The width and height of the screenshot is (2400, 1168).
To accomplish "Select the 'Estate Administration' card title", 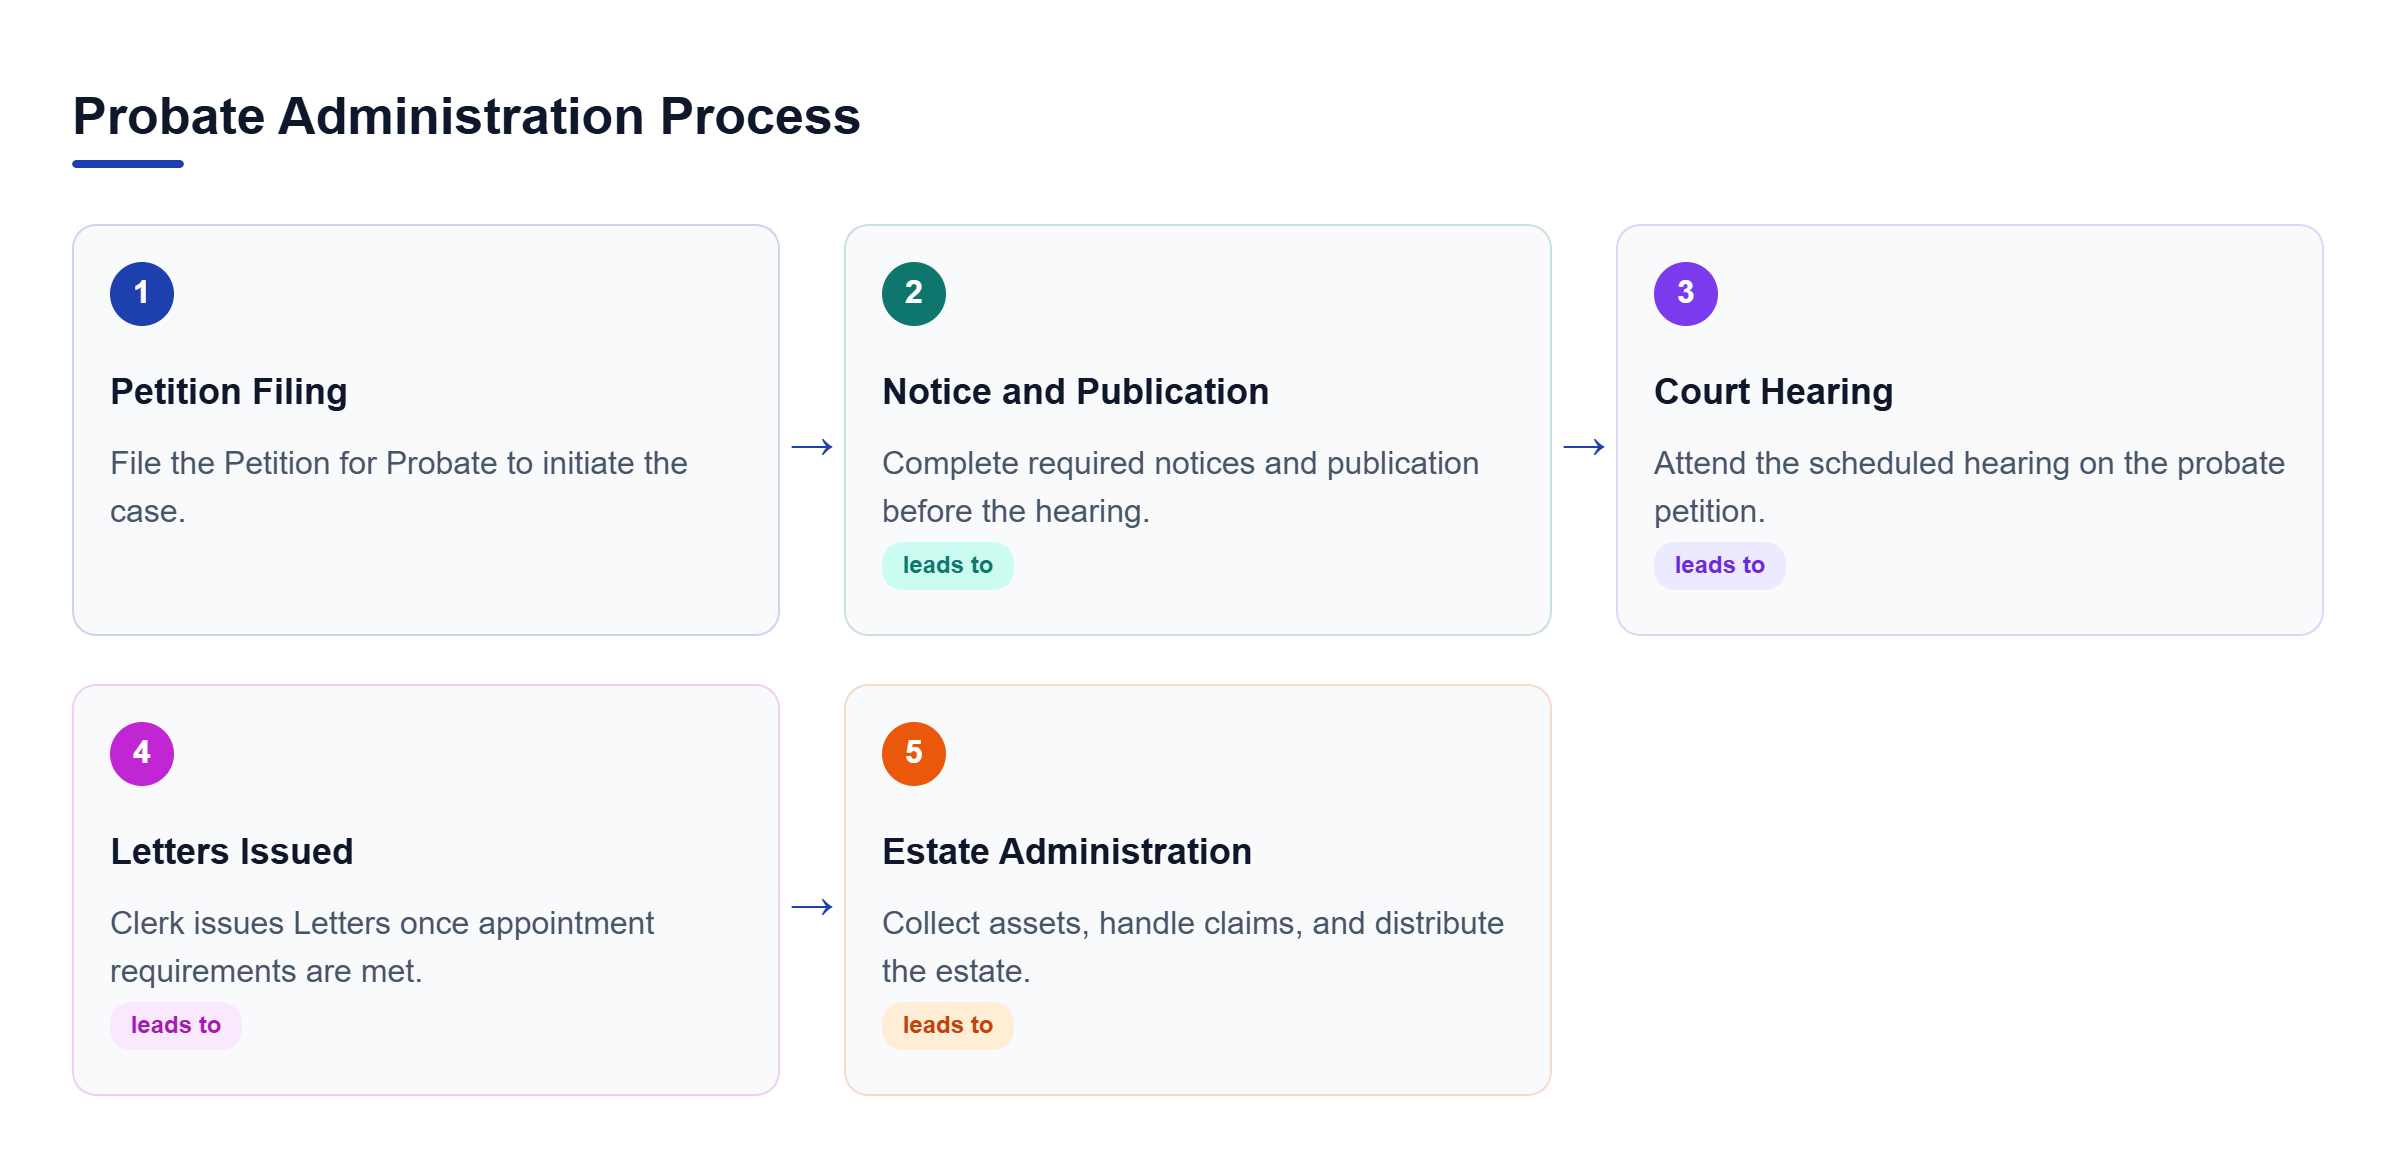I will [1067, 852].
